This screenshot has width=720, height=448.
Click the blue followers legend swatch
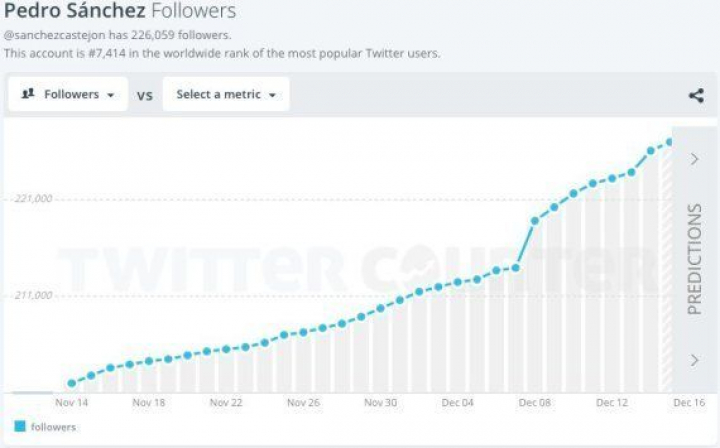(x=20, y=427)
